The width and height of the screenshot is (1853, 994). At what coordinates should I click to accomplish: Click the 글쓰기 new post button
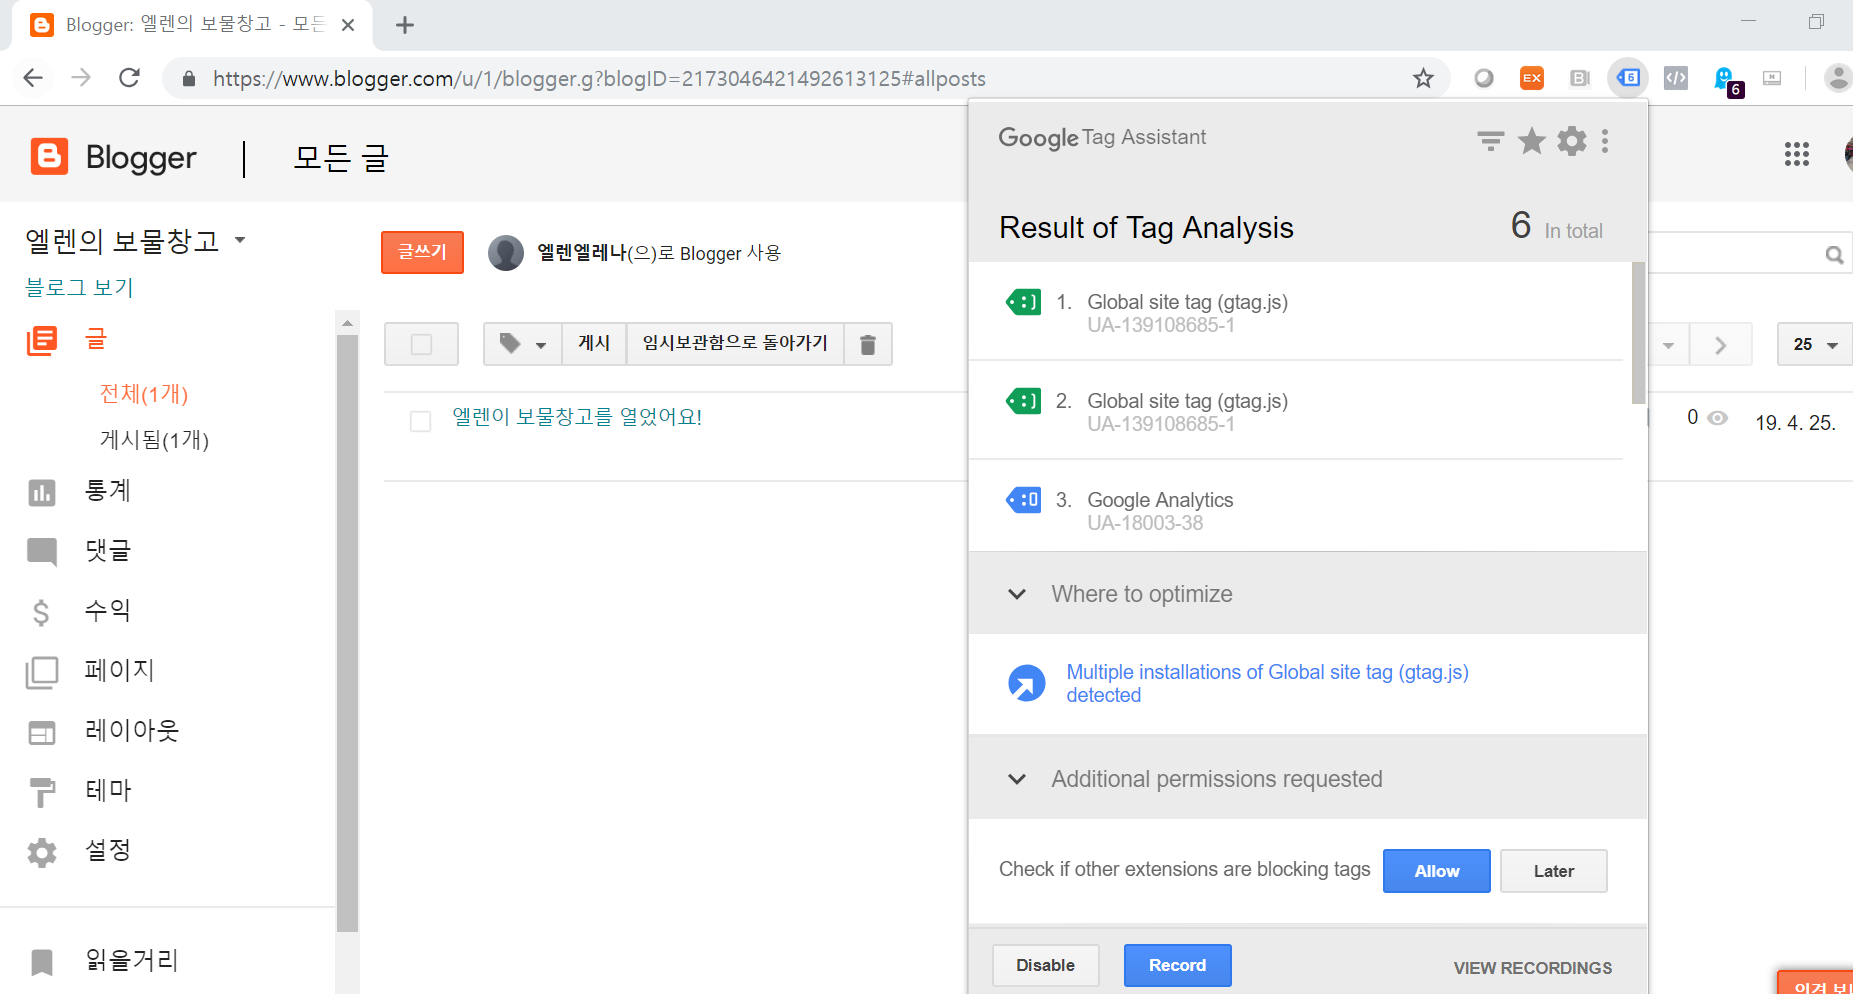tap(422, 252)
